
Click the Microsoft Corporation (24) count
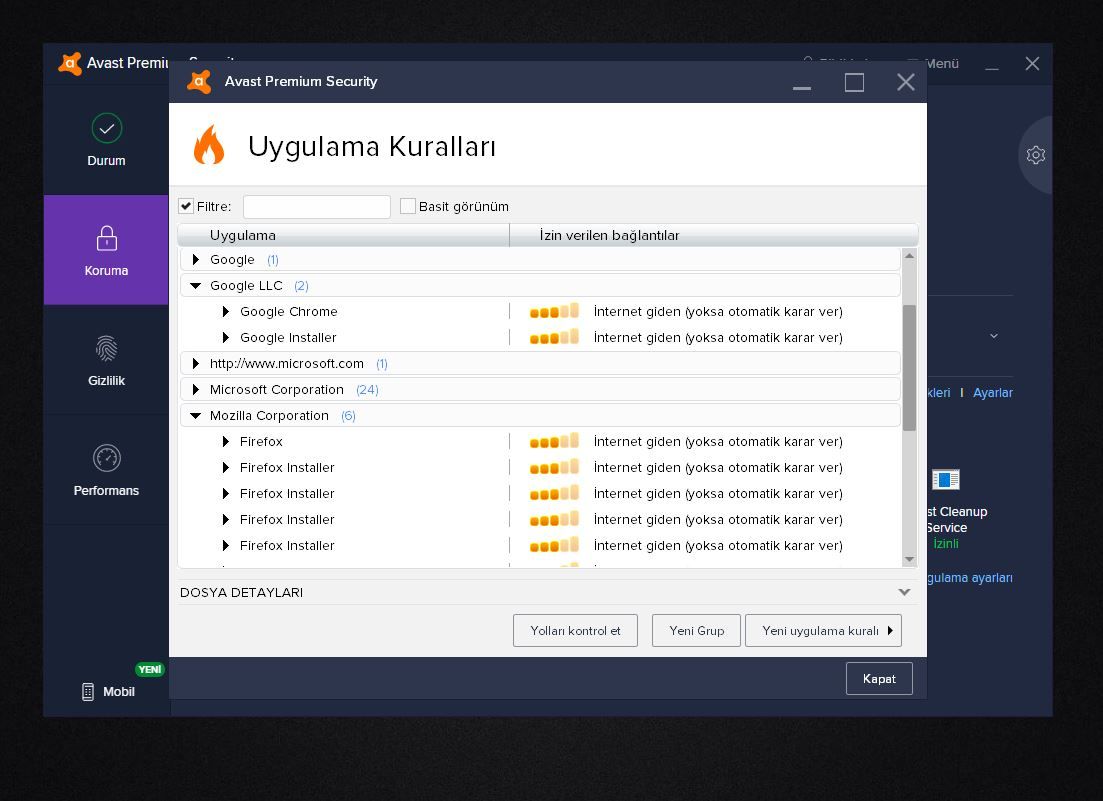(x=367, y=390)
